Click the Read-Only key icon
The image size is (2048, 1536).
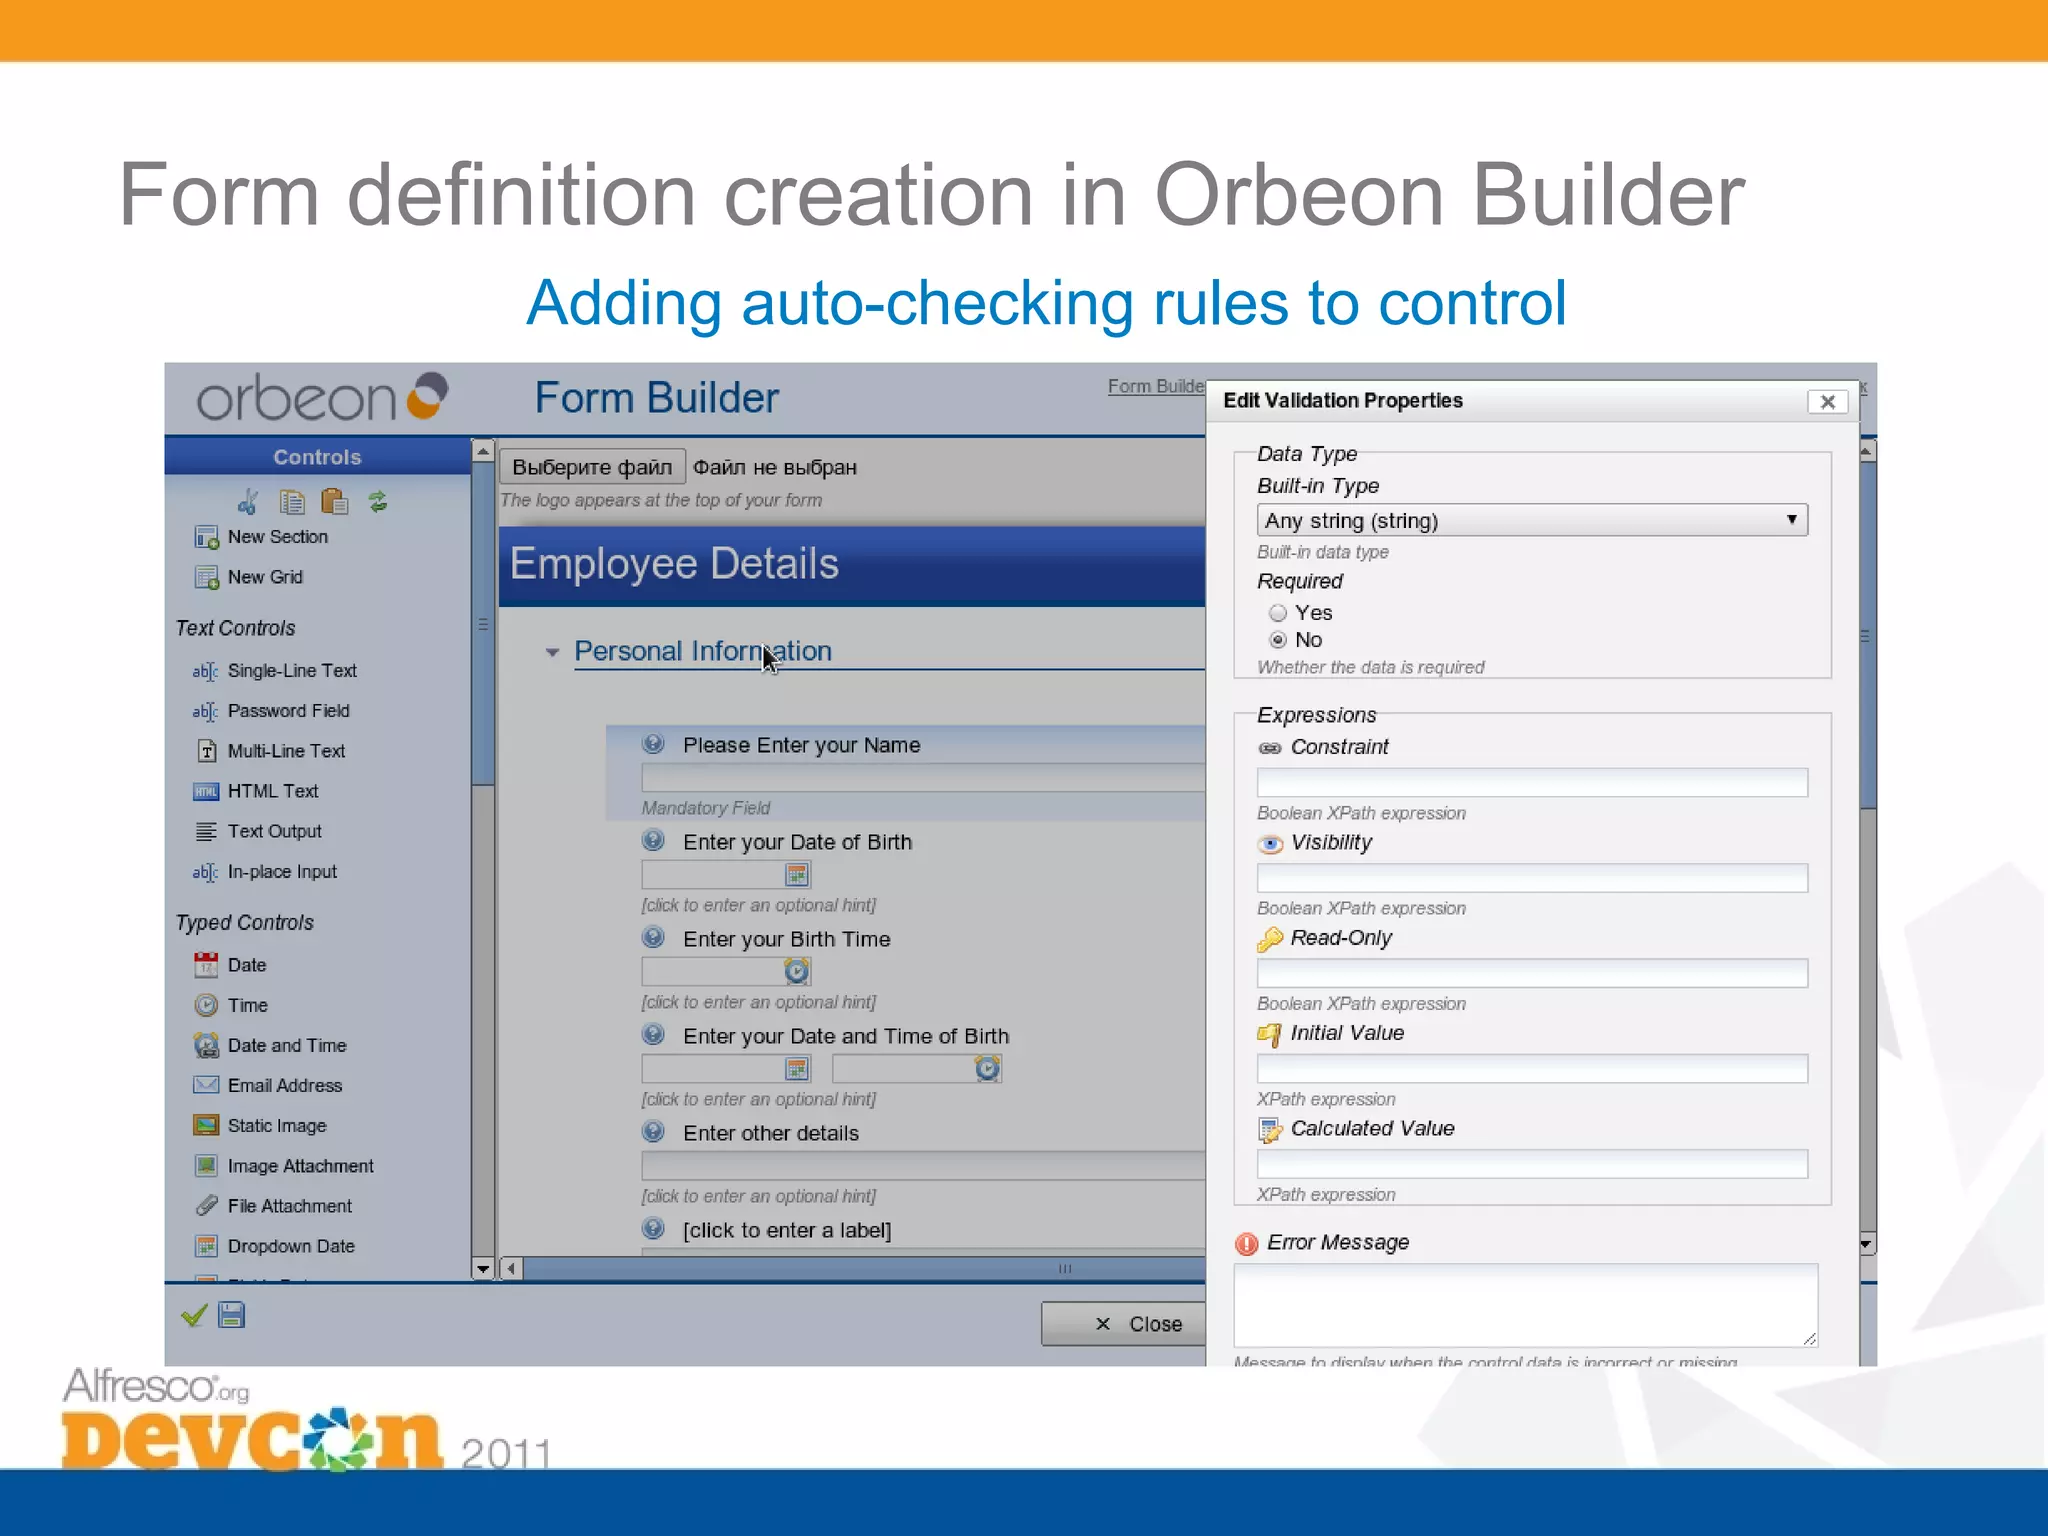[x=1270, y=939]
